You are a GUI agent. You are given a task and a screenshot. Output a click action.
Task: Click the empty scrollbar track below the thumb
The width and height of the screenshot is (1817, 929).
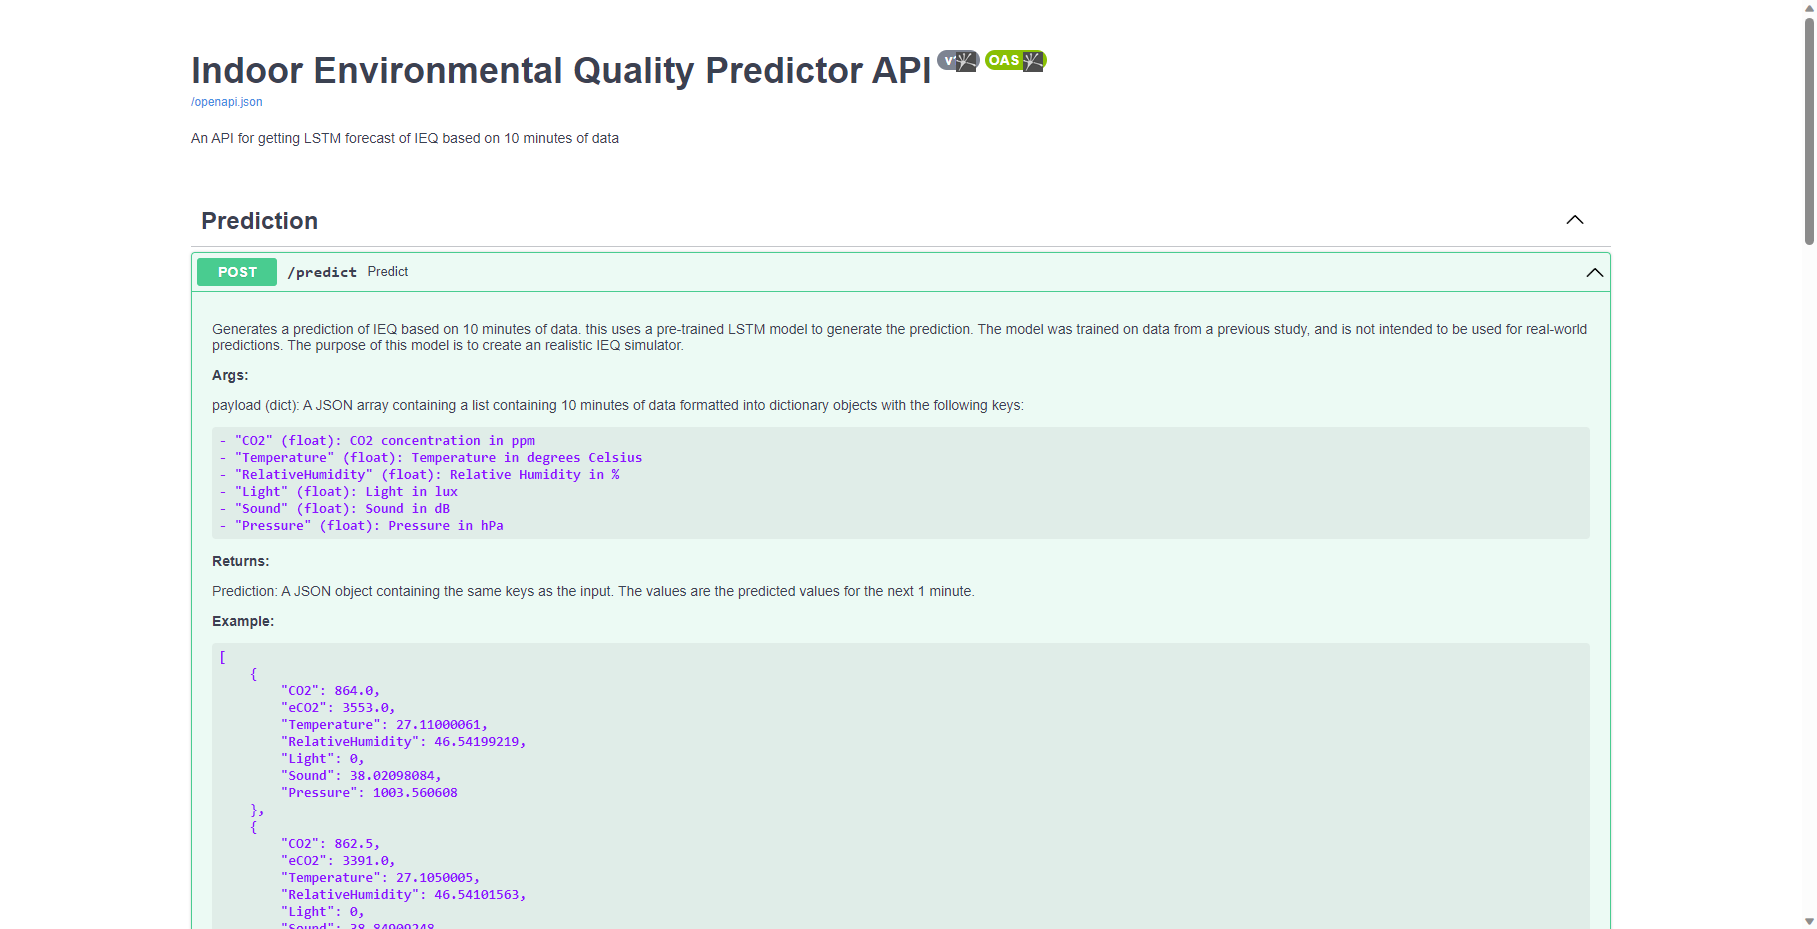click(x=1808, y=580)
